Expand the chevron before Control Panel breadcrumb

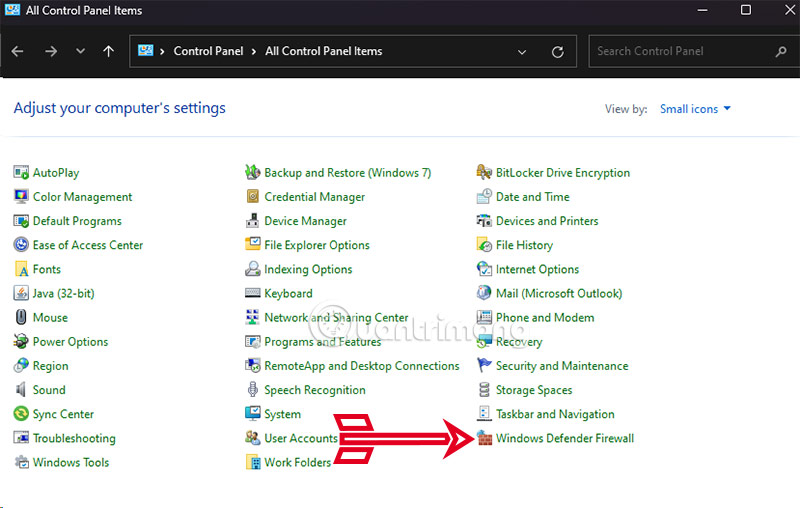[162, 52]
